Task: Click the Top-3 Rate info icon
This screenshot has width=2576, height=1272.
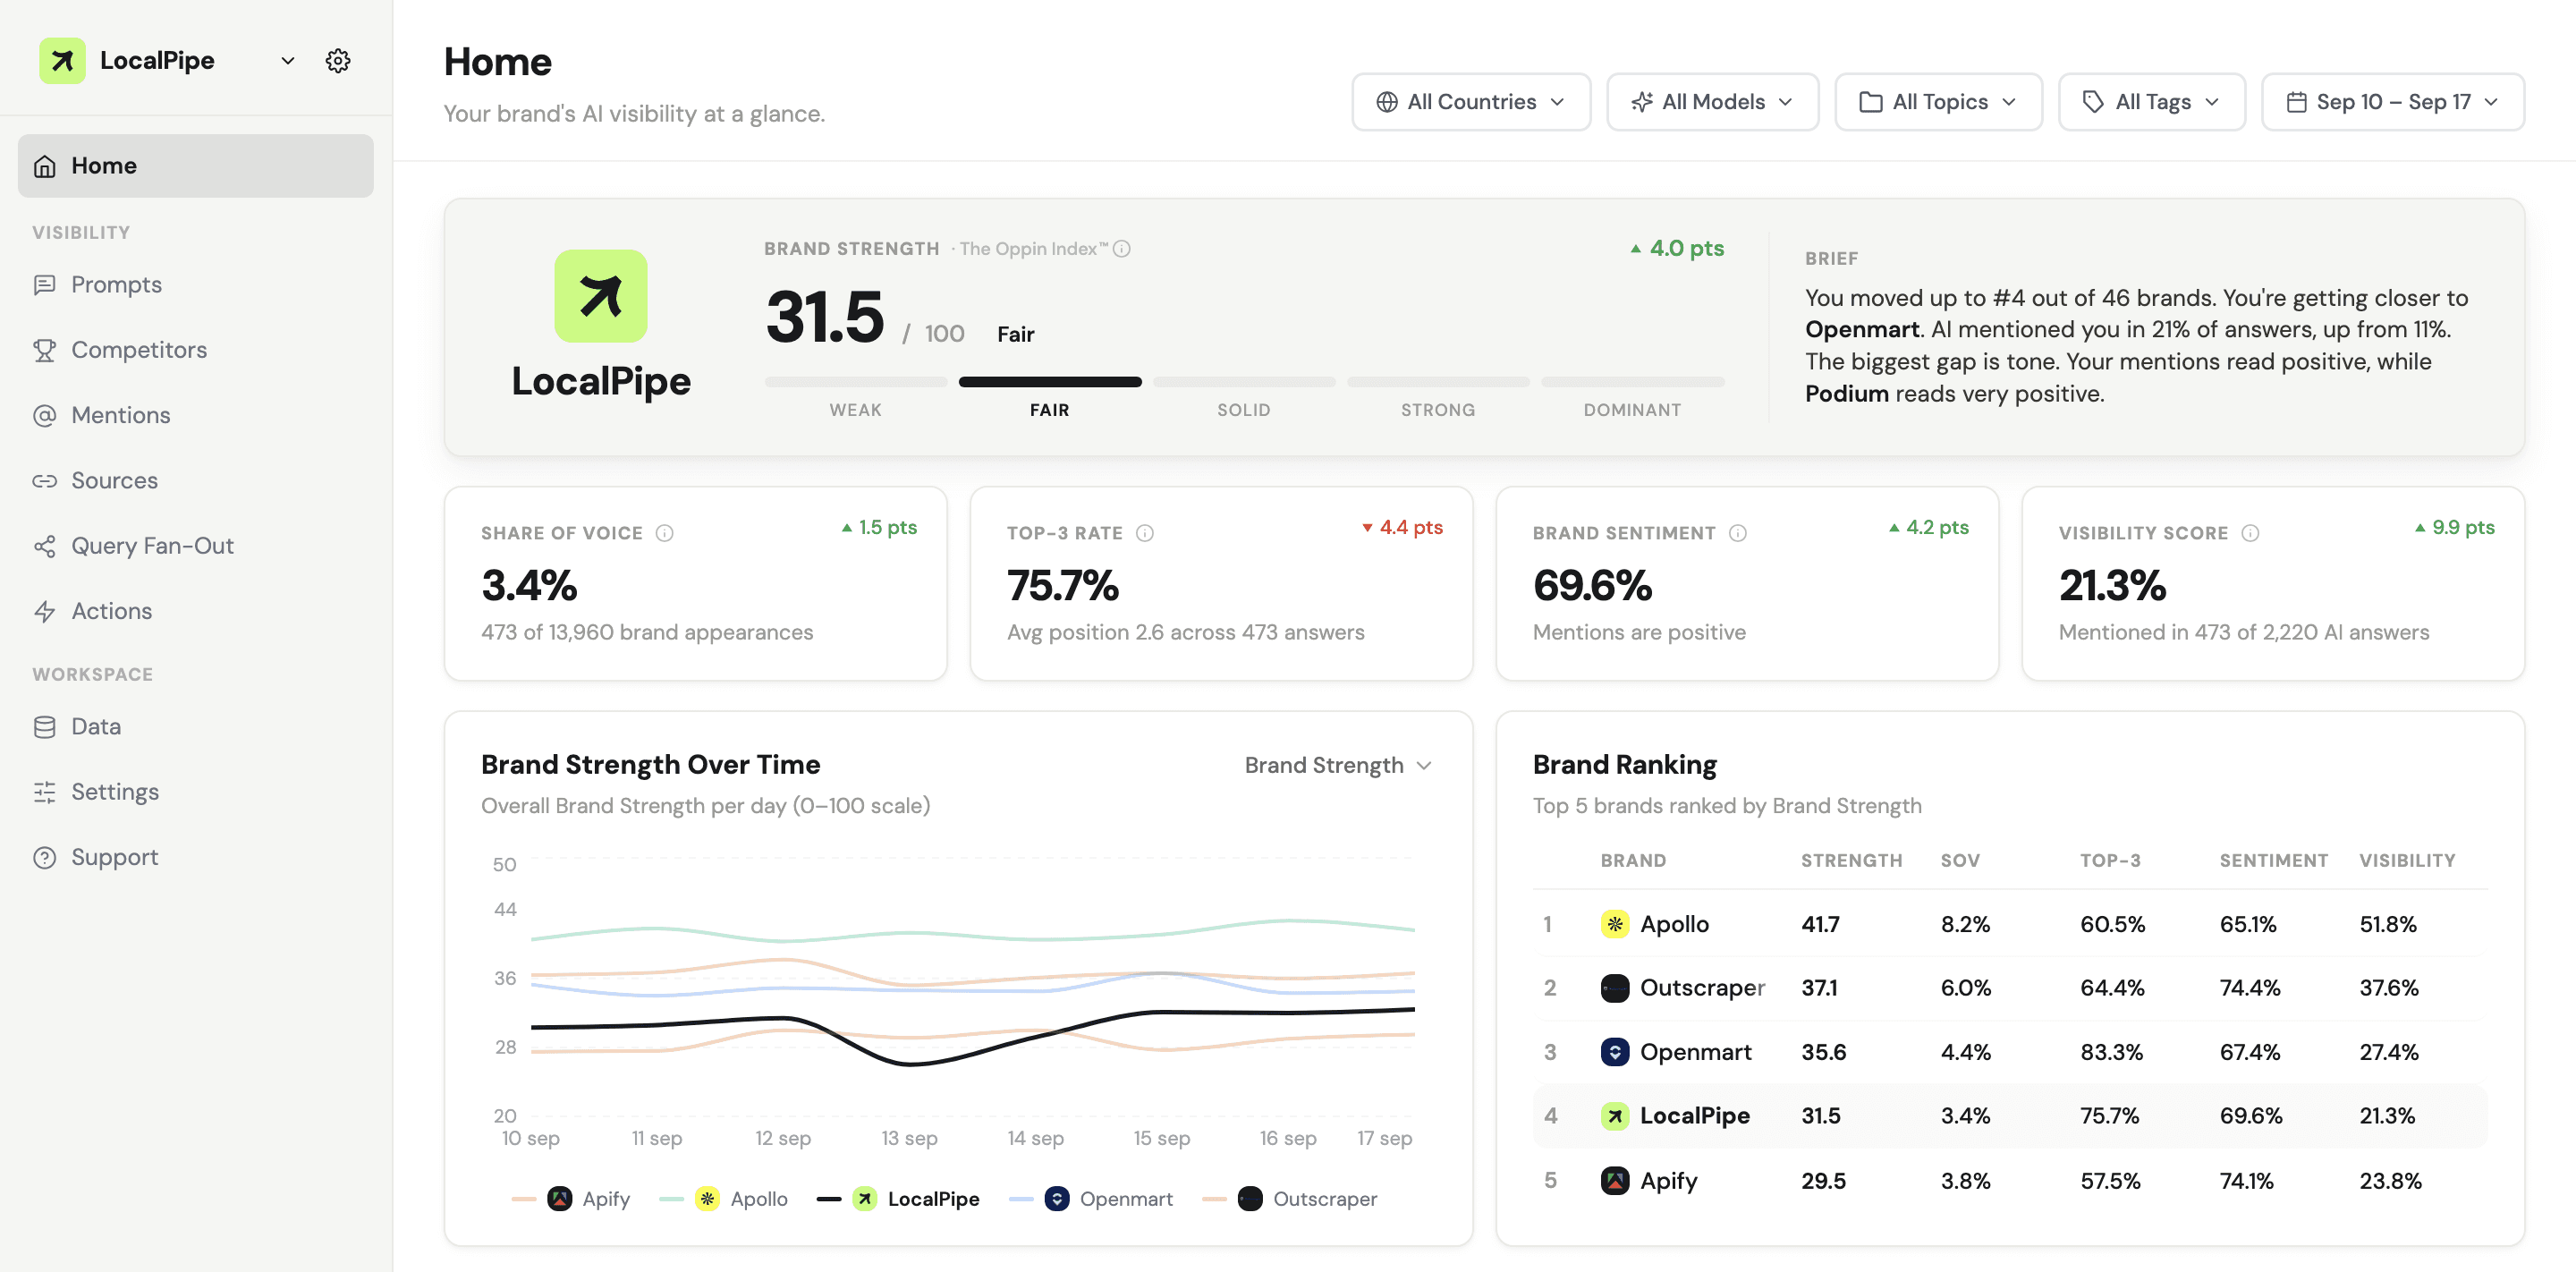Action: click(x=1145, y=533)
